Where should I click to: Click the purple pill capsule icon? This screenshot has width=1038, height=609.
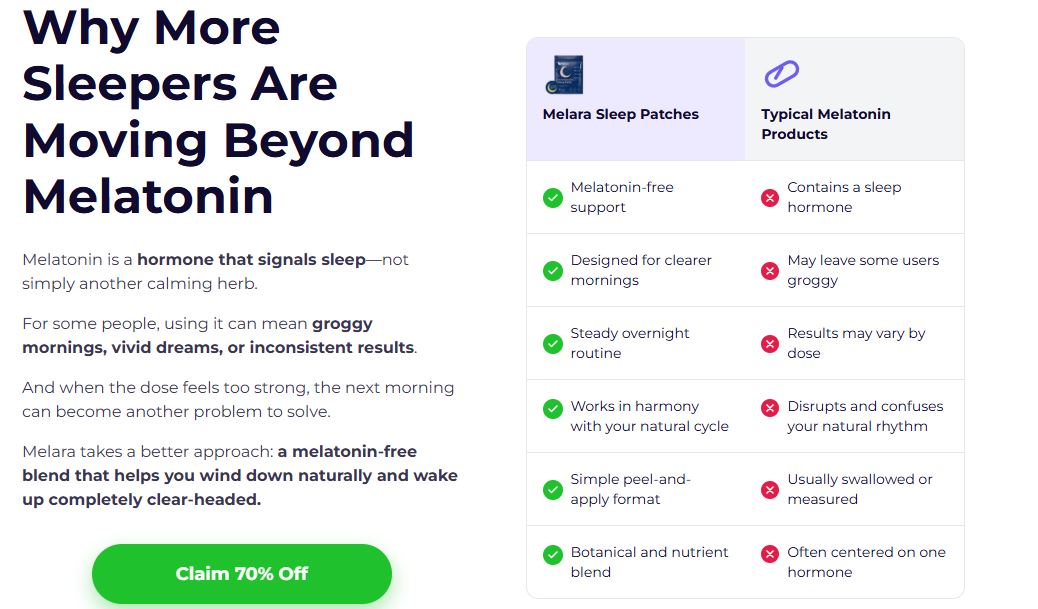click(781, 74)
